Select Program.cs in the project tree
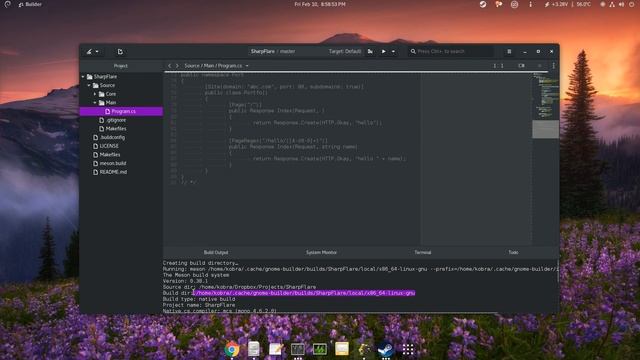The width and height of the screenshot is (640, 360). (121, 111)
